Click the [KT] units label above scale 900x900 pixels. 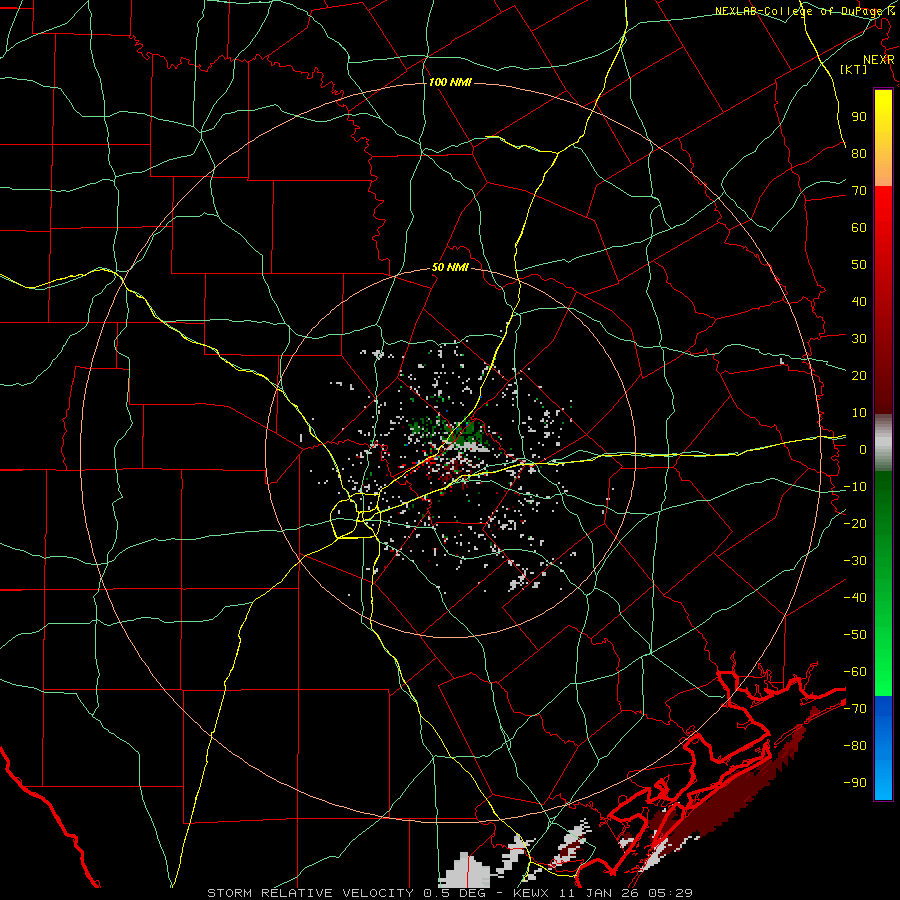[x=854, y=69]
